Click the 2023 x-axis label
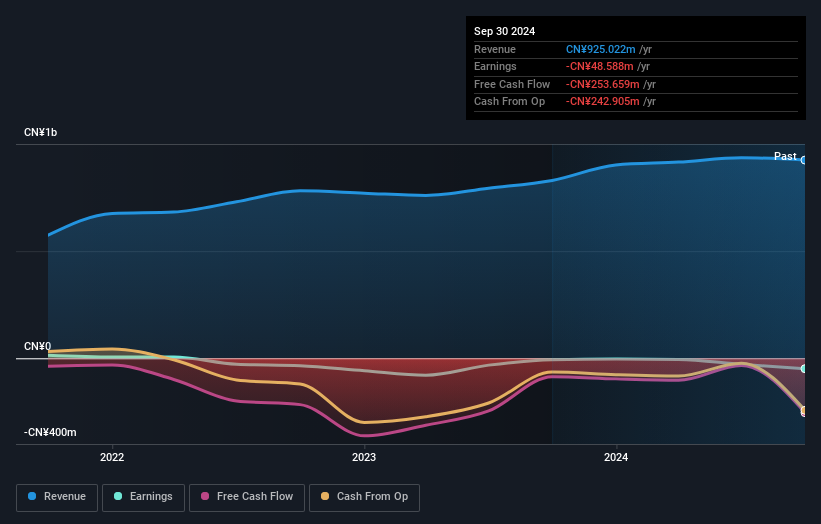This screenshot has width=821, height=524. click(x=364, y=458)
